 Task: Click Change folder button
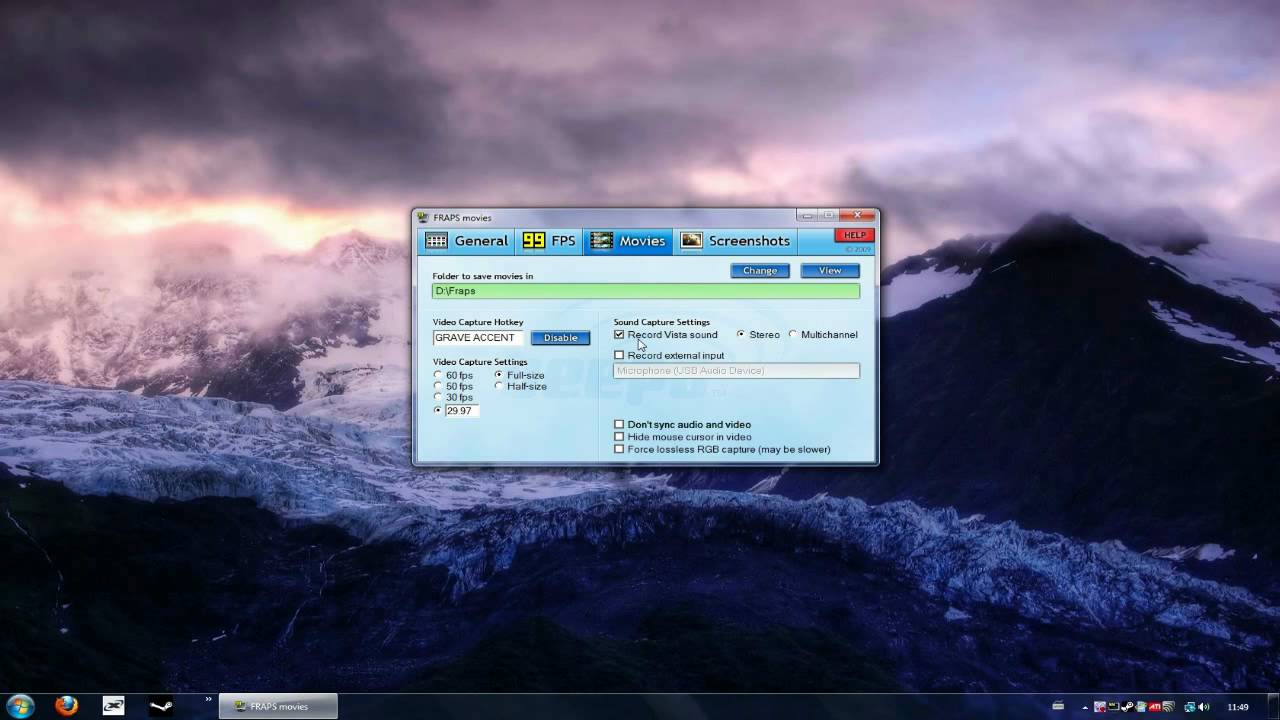click(760, 271)
